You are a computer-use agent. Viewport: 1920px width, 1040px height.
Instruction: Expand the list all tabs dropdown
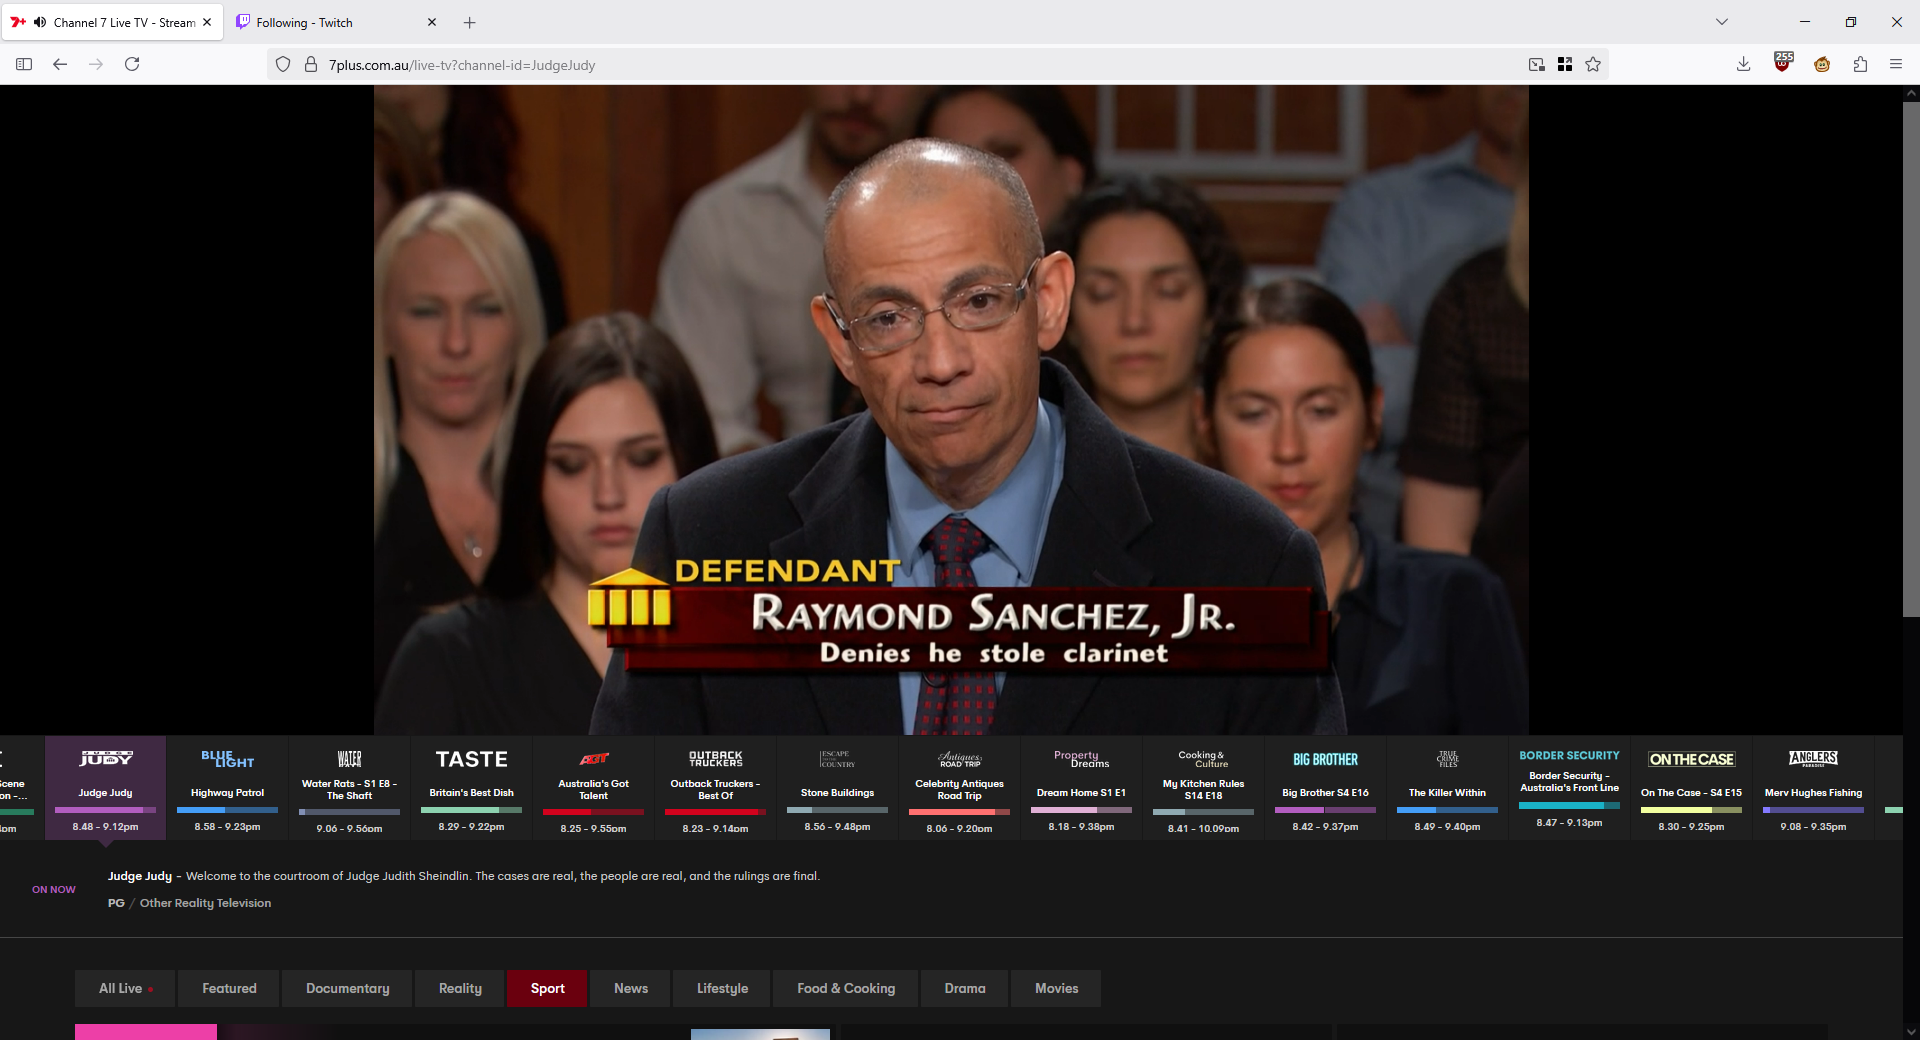click(1722, 22)
